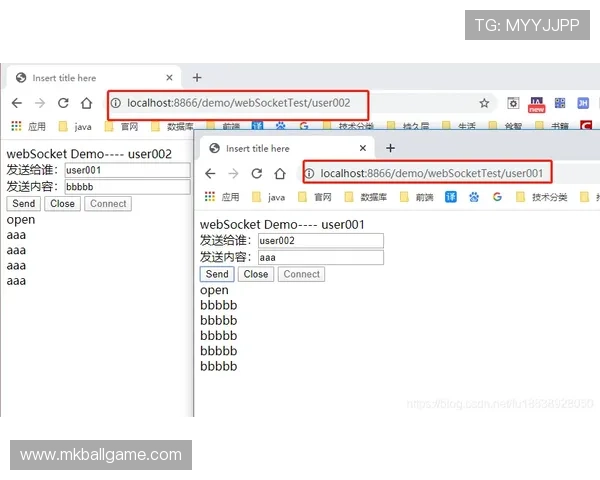Focus the 发送内容 field containing bbbbb
Viewport: 600px width, 480px height.
pos(126,186)
